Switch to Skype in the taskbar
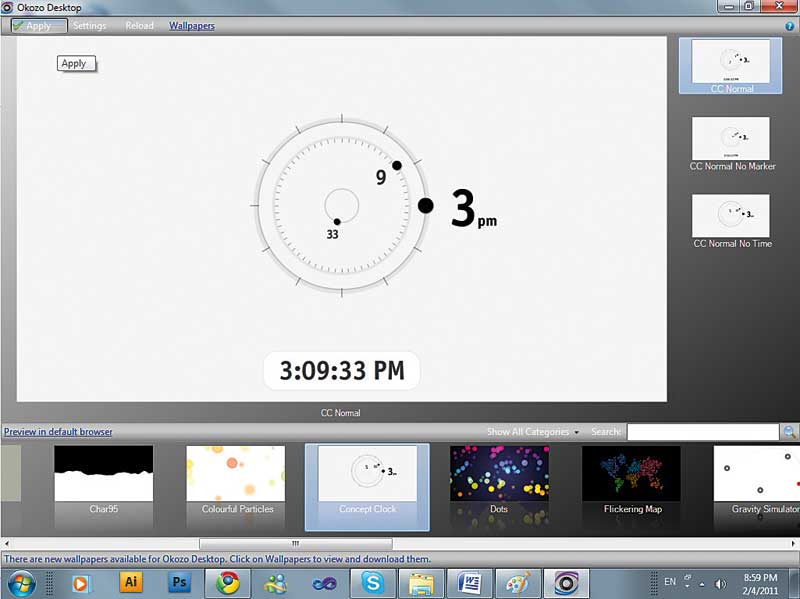800x599 pixels. 373,583
